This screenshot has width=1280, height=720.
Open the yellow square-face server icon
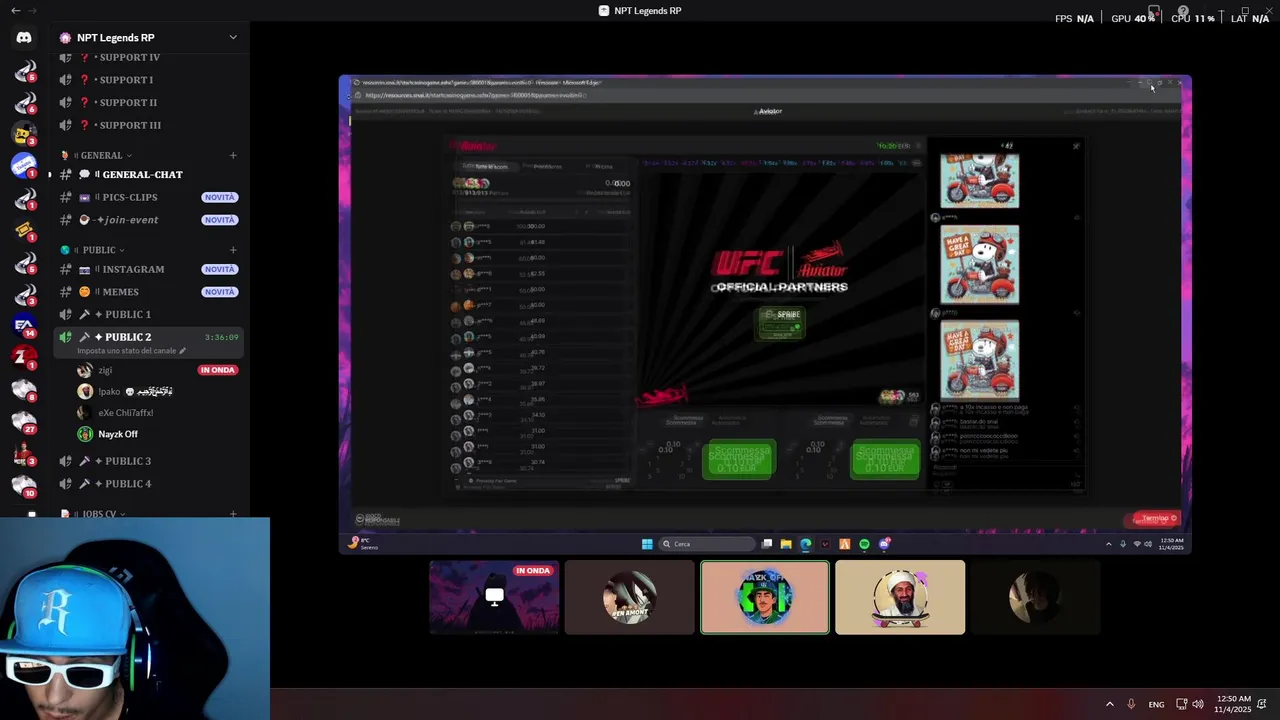[24, 134]
